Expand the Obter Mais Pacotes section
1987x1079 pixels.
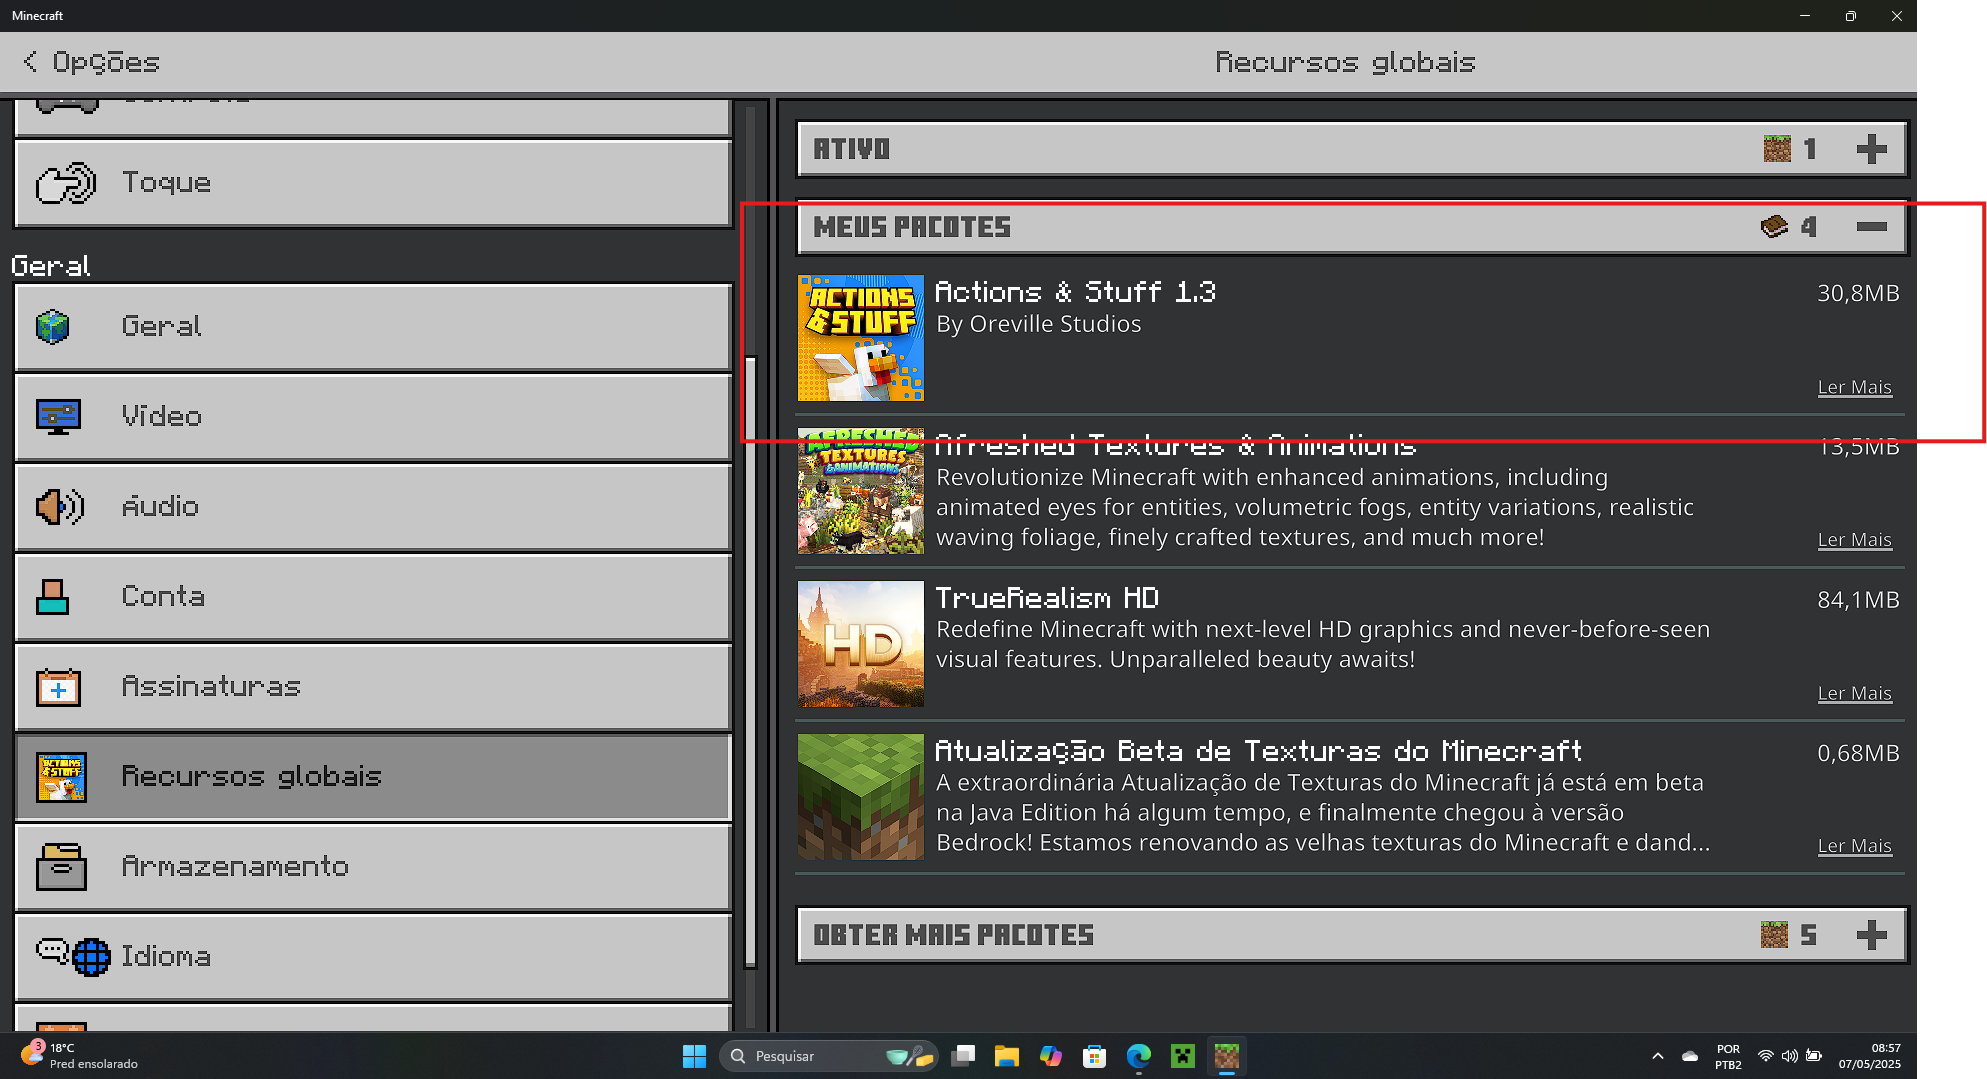[1871, 935]
